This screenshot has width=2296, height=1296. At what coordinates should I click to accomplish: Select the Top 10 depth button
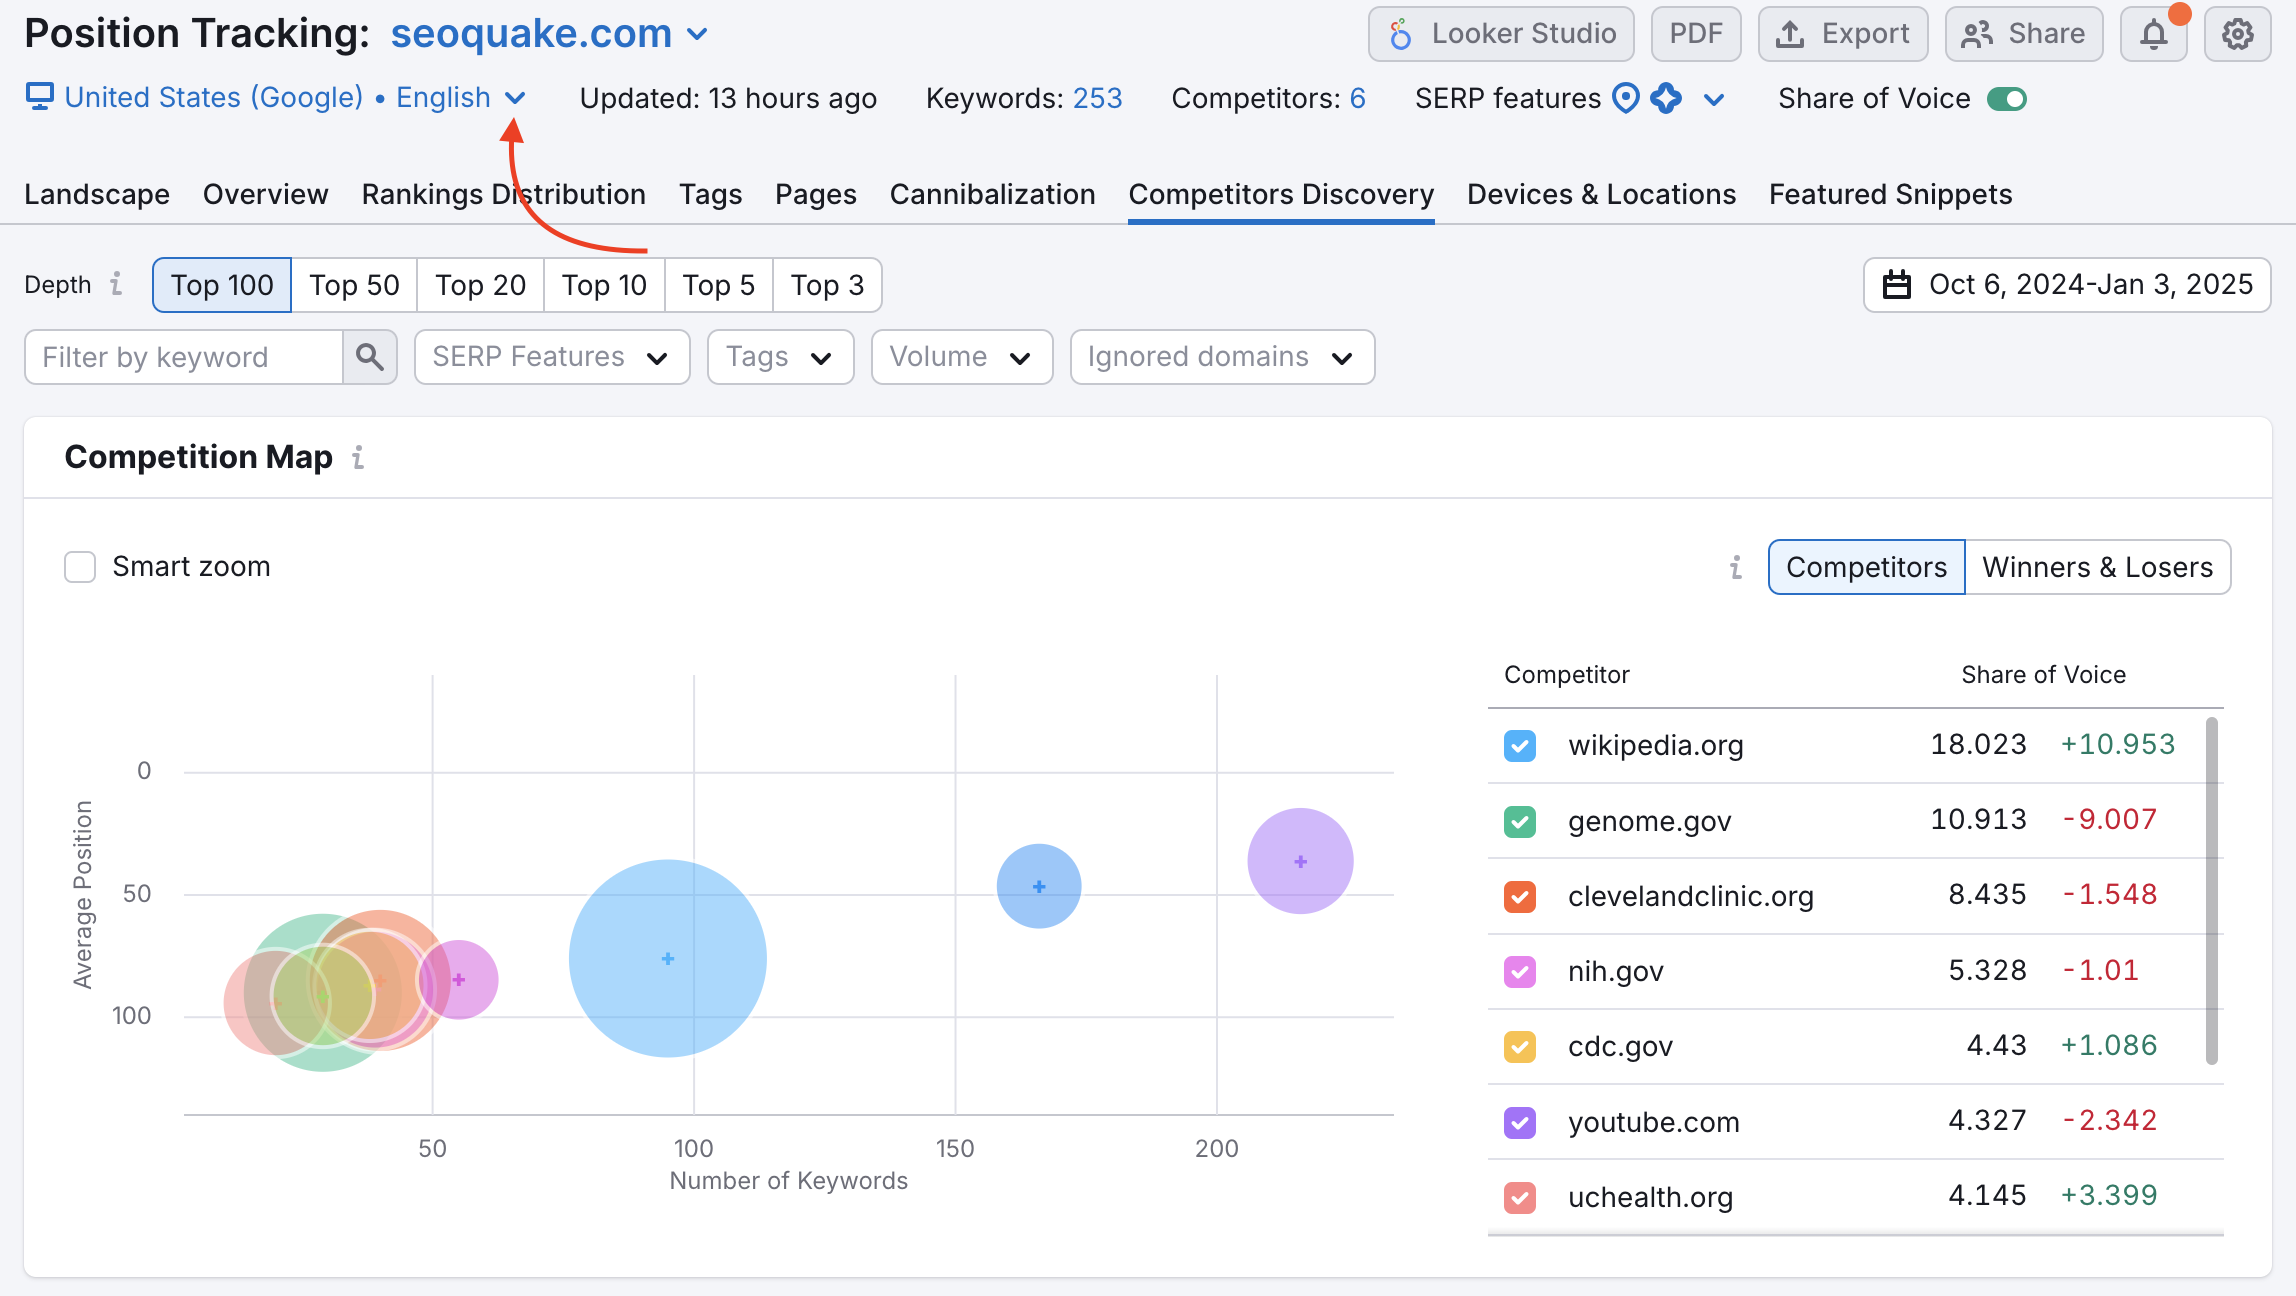point(603,285)
